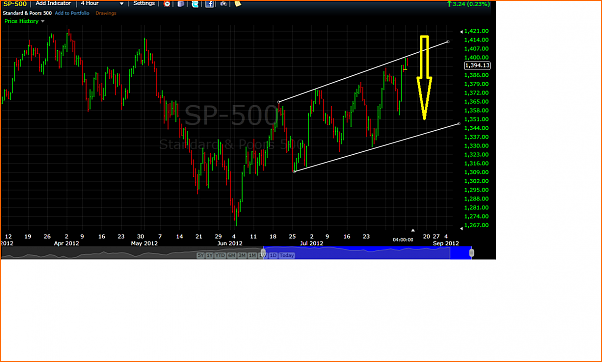This screenshot has width=602, height=362.
Task: Select the 6M range button
Action: pos(231,255)
